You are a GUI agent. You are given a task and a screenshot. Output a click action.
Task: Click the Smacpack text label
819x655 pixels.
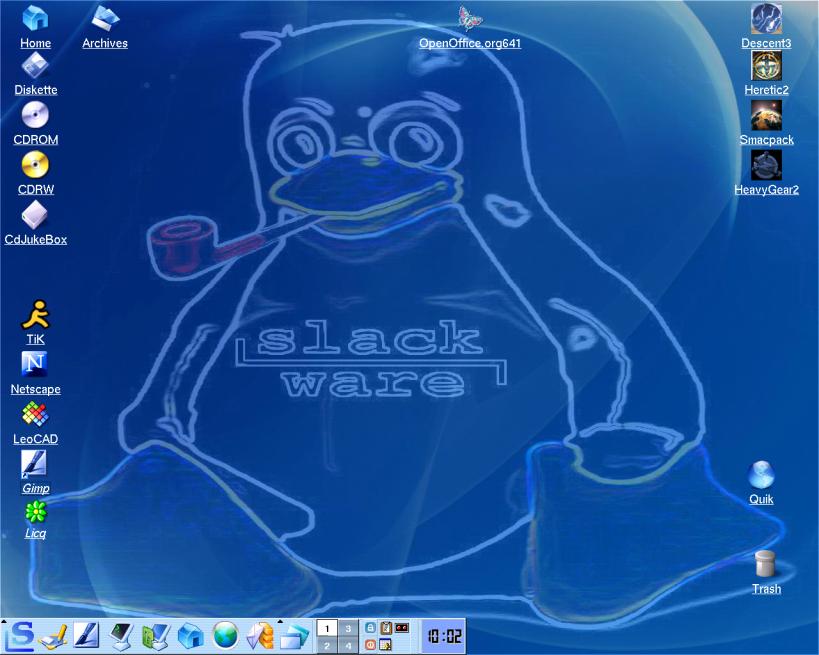766,139
